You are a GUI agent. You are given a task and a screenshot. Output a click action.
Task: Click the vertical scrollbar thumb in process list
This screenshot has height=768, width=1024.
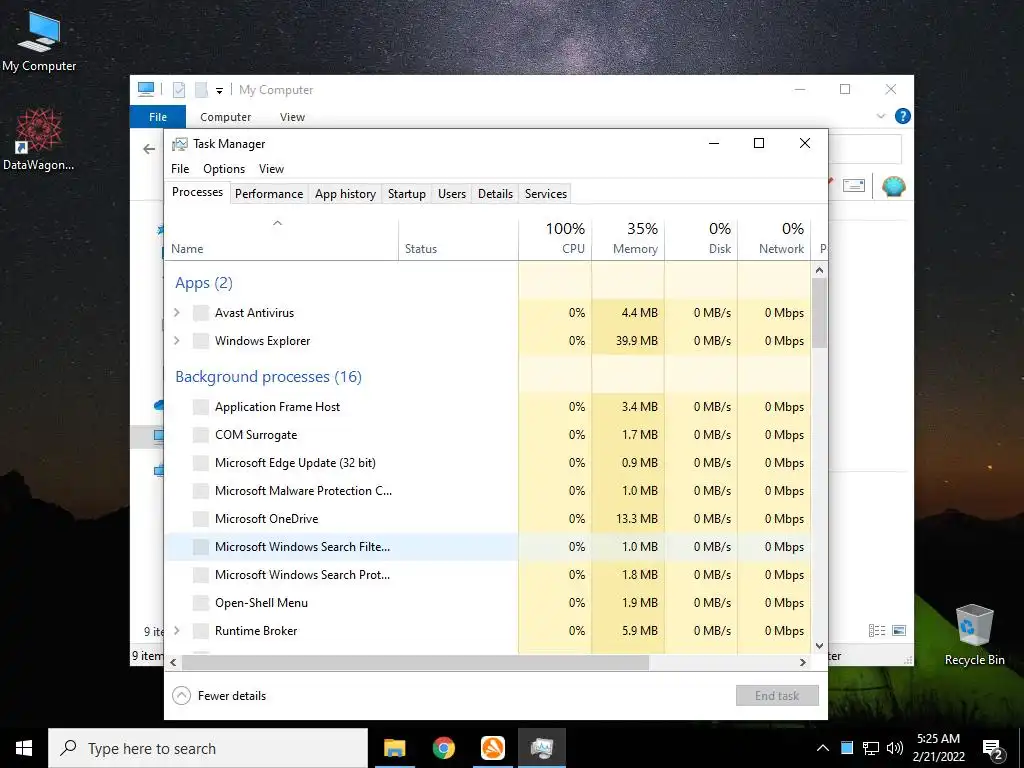coord(820,313)
